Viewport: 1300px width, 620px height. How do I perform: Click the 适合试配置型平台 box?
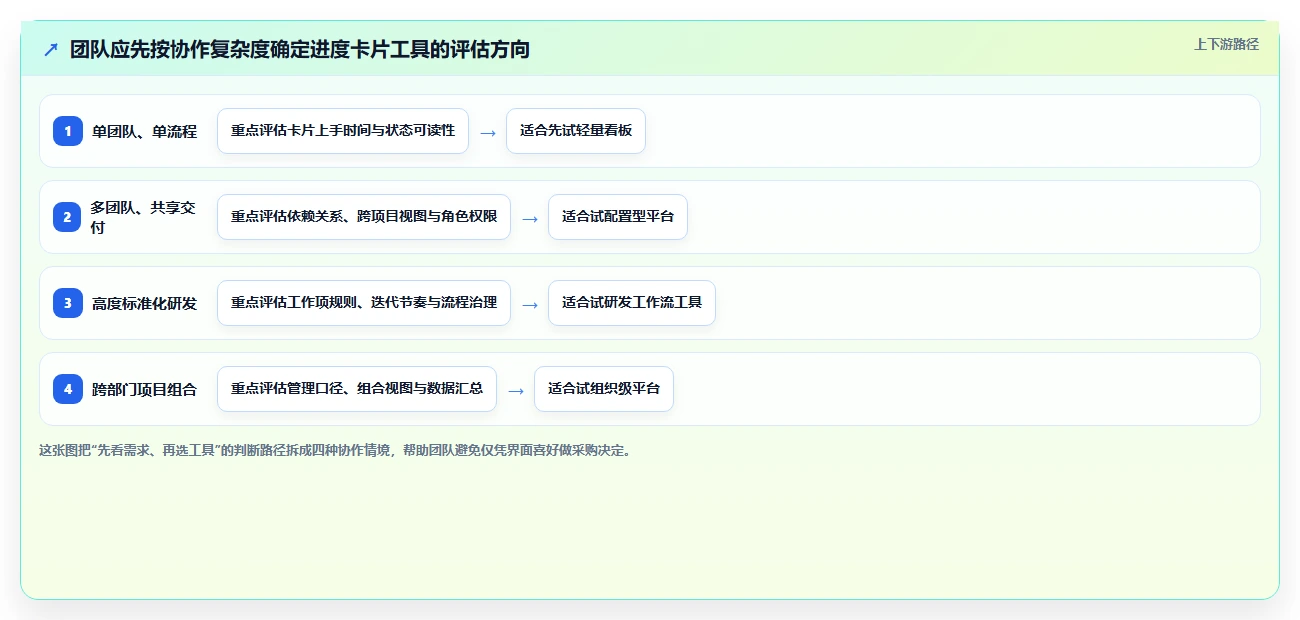click(x=618, y=217)
